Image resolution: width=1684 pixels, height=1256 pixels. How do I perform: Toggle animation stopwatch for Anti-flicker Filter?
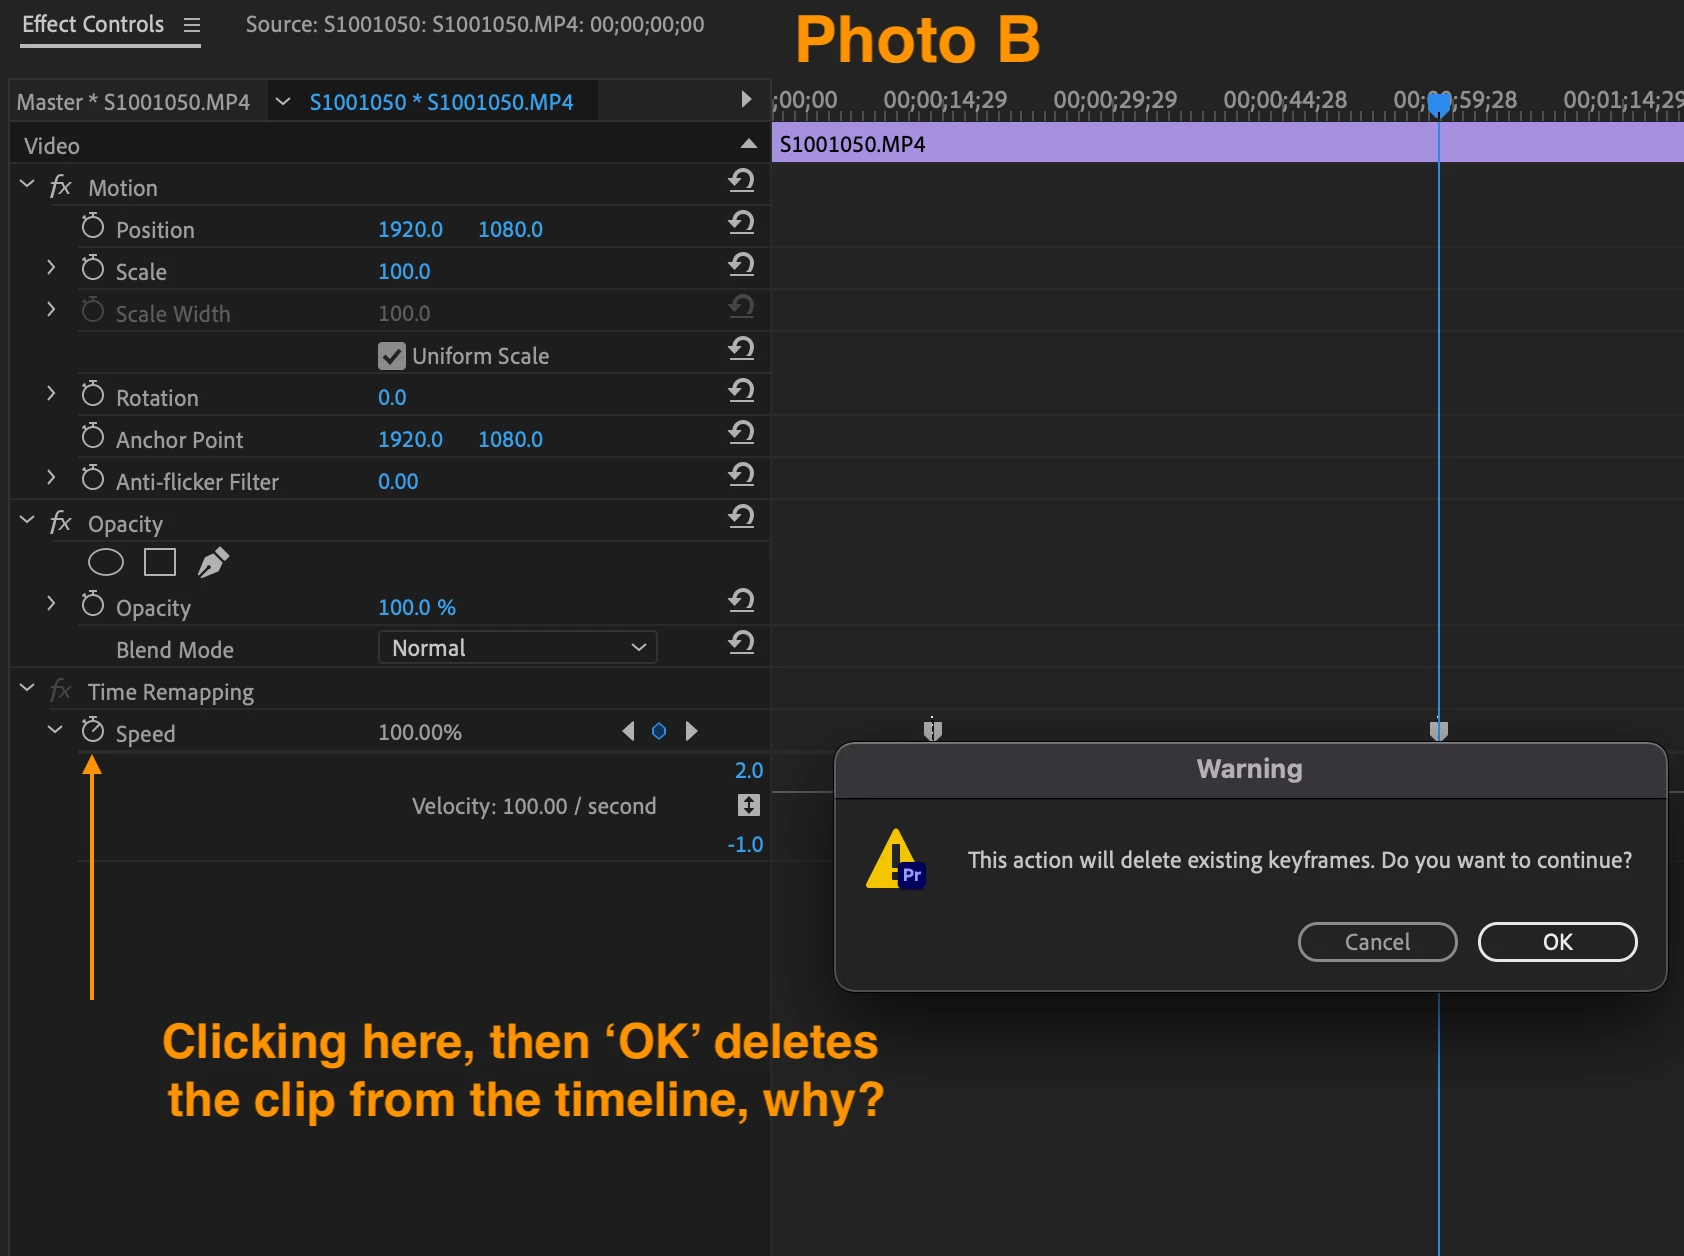[93, 479]
